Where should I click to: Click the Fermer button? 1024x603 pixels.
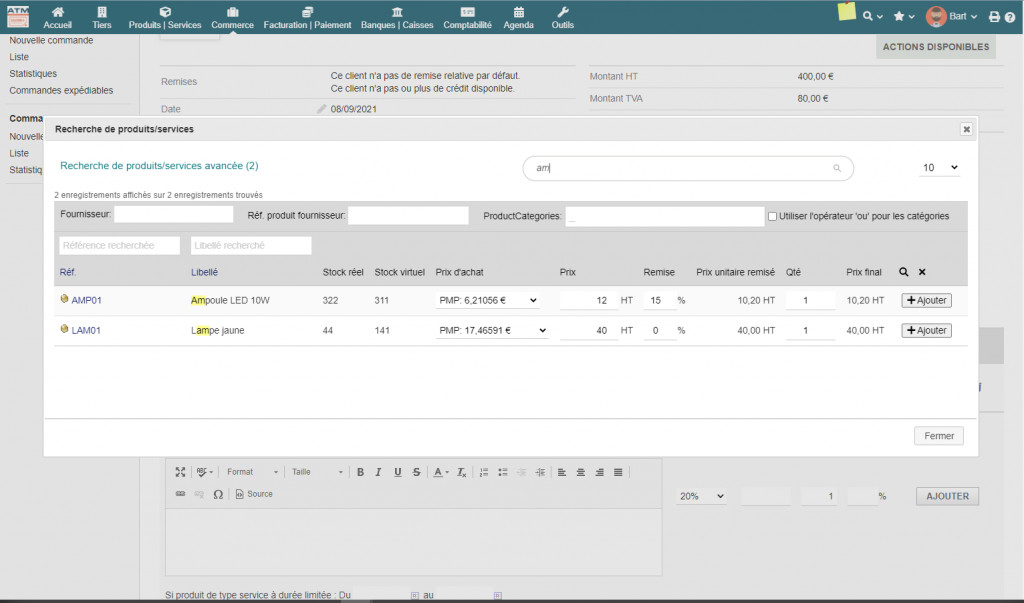pos(938,436)
